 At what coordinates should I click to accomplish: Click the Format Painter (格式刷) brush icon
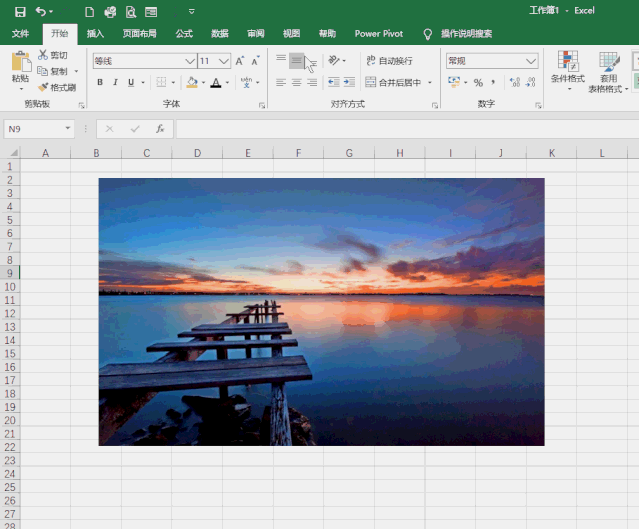43,87
